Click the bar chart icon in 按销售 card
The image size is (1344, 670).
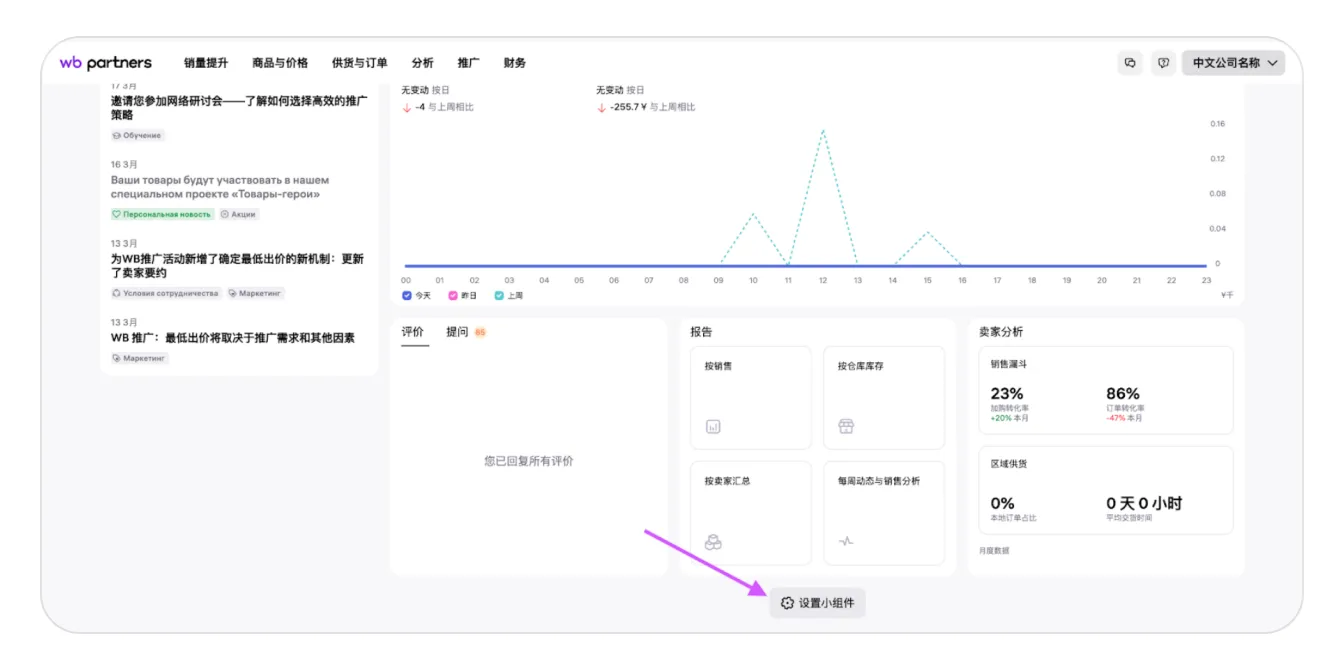(x=713, y=426)
